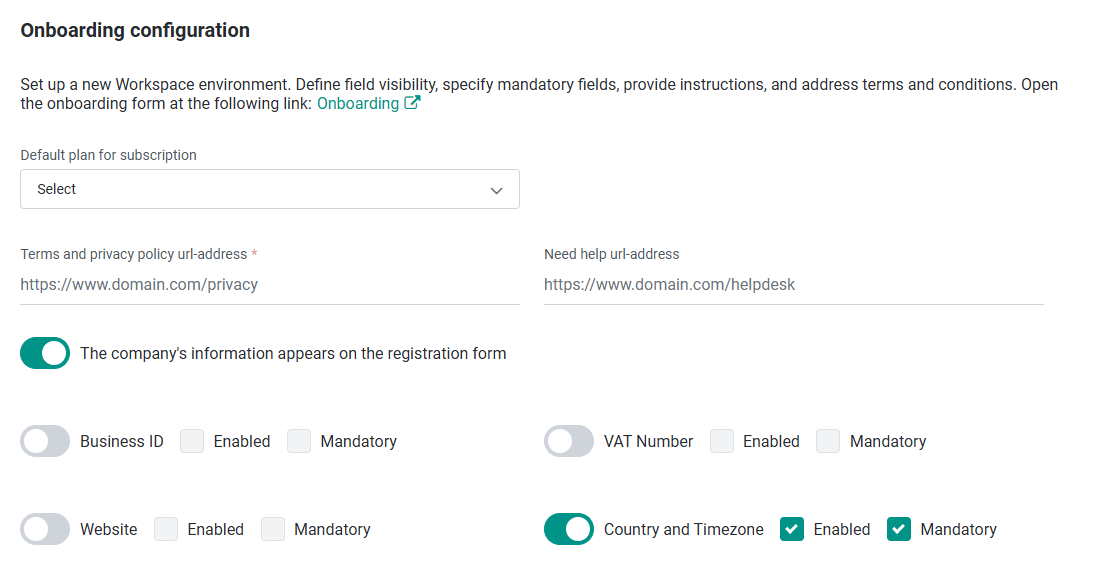Click the teal checkmark in Country Enabled checkbox
The height and width of the screenshot is (582, 1104).
coord(792,529)
